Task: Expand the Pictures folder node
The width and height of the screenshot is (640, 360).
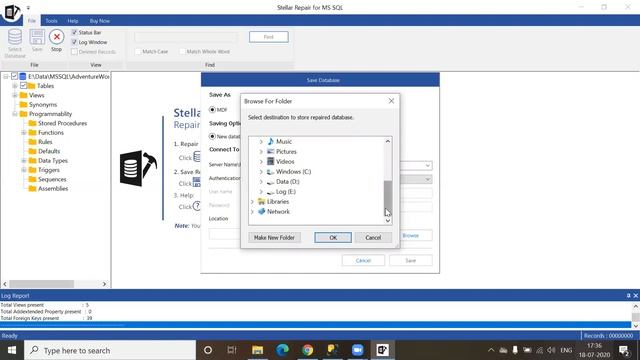Action: (261, 151)
